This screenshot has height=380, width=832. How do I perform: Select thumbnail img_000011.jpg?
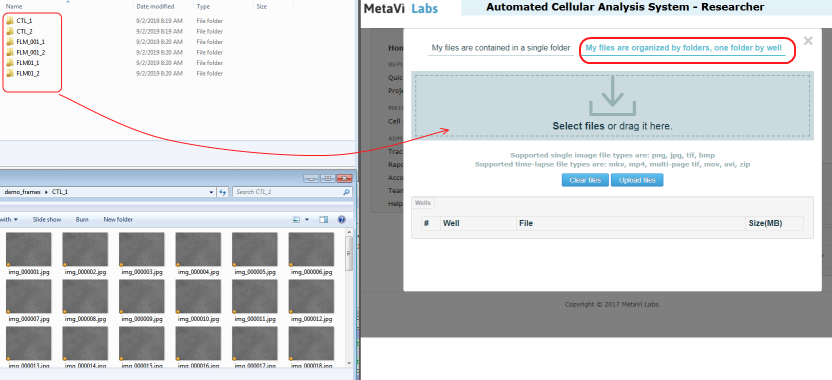click(255, 301)
